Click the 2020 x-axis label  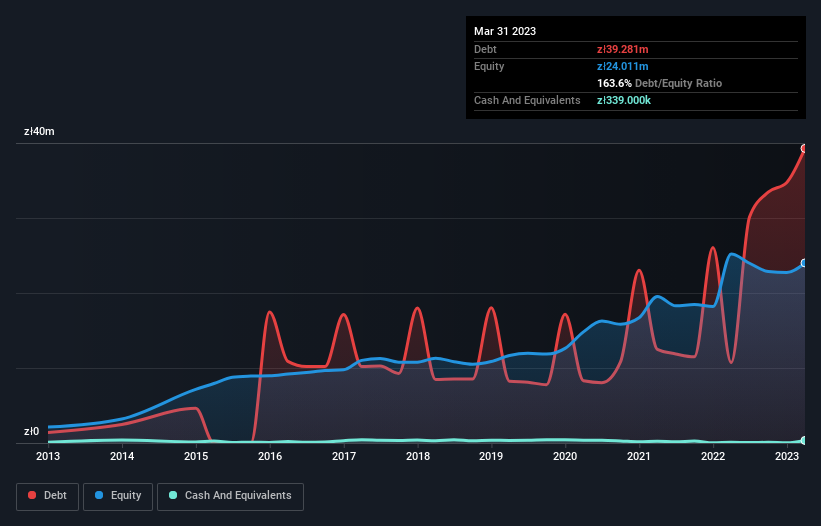coord(565,456)
